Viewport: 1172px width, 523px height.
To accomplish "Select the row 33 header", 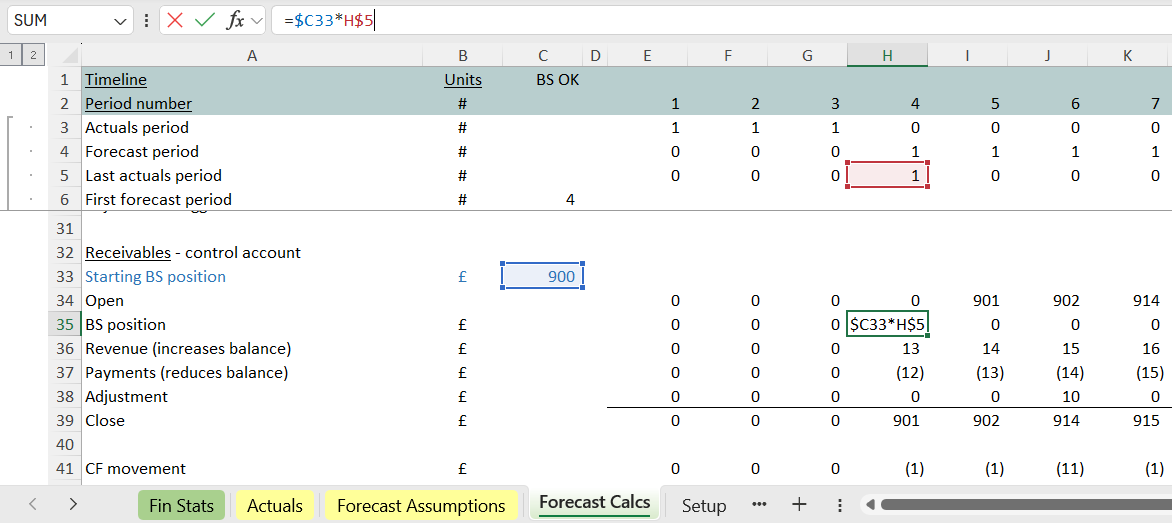I will [65, 277].
